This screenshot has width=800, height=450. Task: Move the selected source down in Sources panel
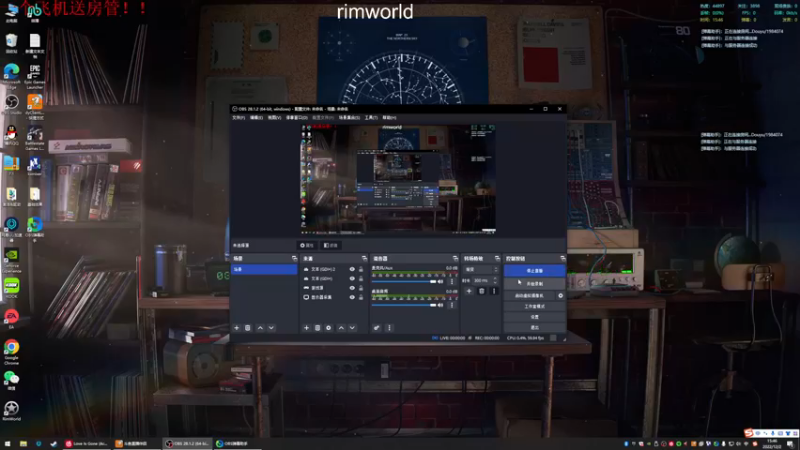(x=352, y=328)
